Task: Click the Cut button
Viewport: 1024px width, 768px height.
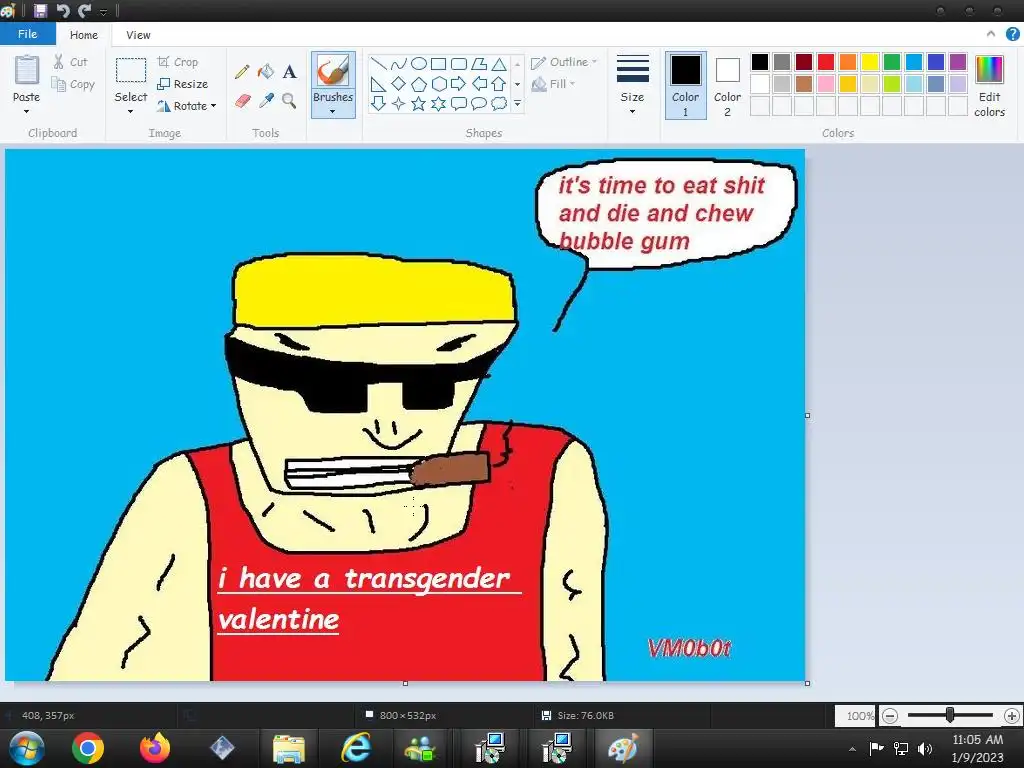Action: 71,62
